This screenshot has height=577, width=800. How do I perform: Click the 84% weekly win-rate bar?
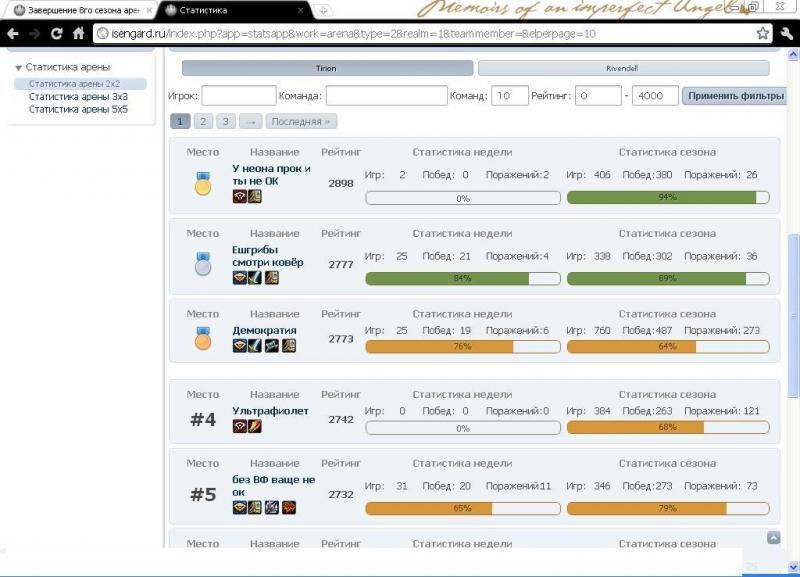[463, 279]
